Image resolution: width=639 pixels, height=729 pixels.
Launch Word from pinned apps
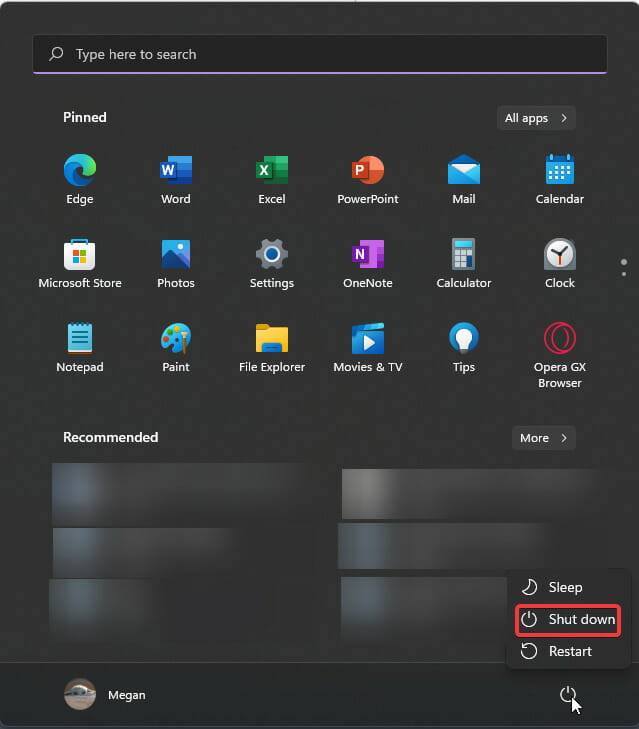point(176,172)
